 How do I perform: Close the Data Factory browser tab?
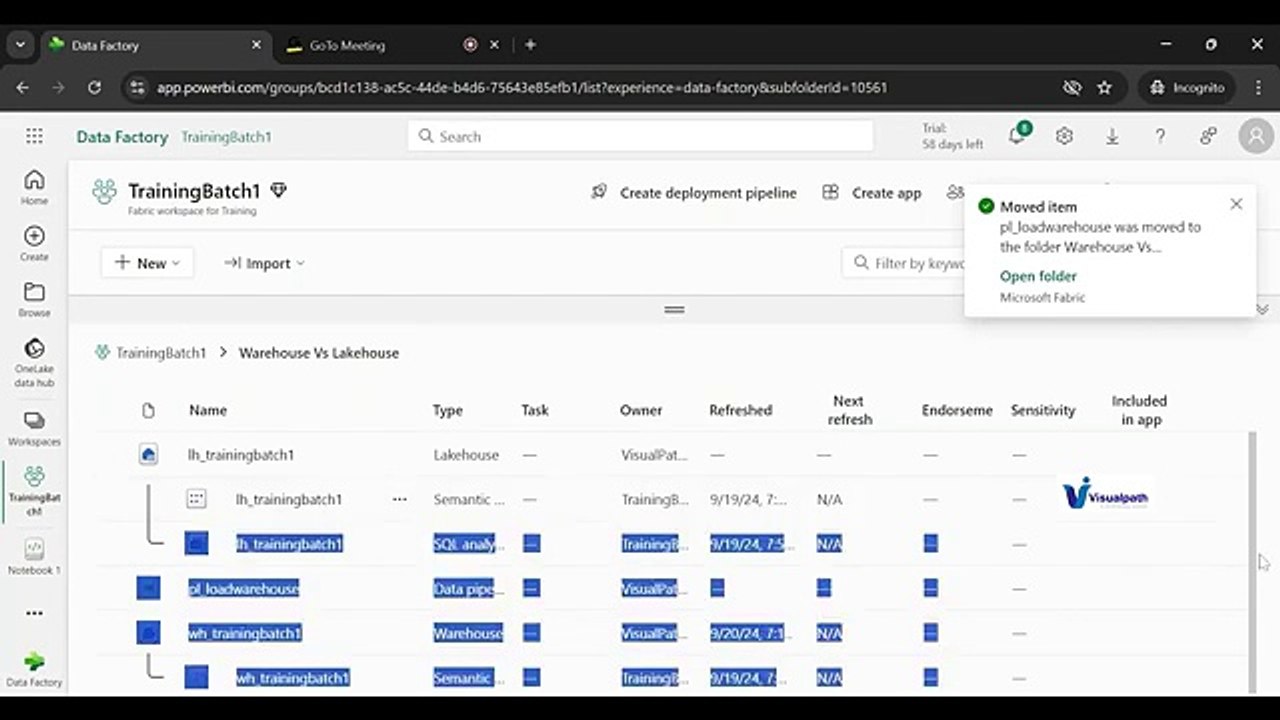click(x=256, y=45)
